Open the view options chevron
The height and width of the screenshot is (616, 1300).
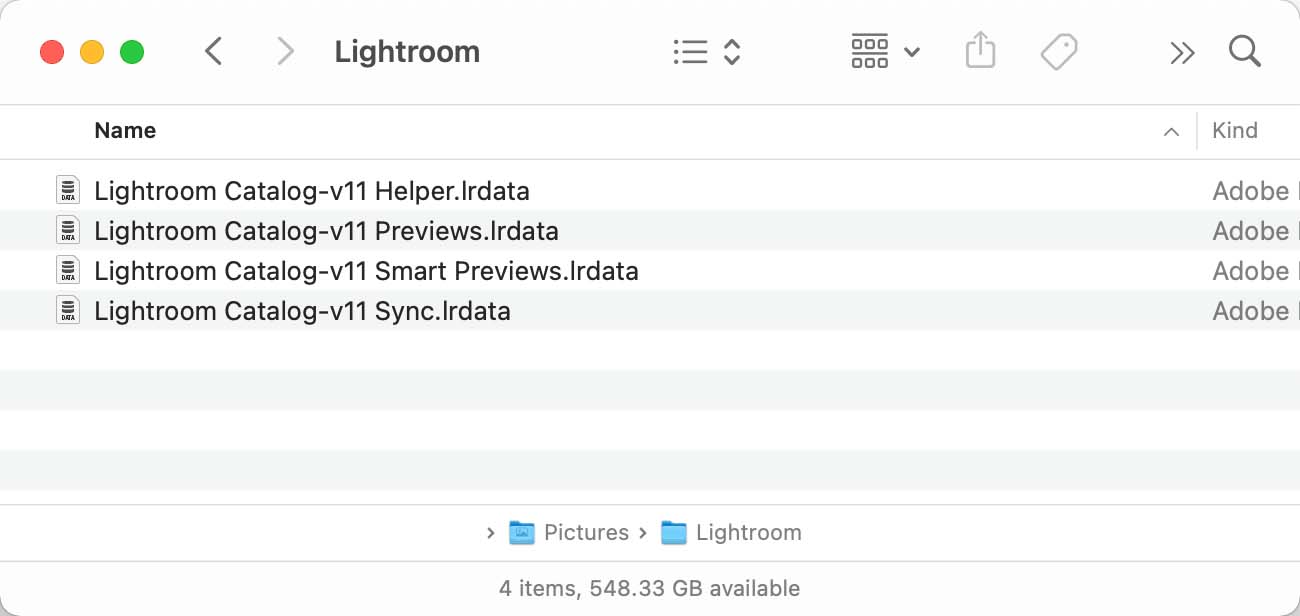coord(731,51)
